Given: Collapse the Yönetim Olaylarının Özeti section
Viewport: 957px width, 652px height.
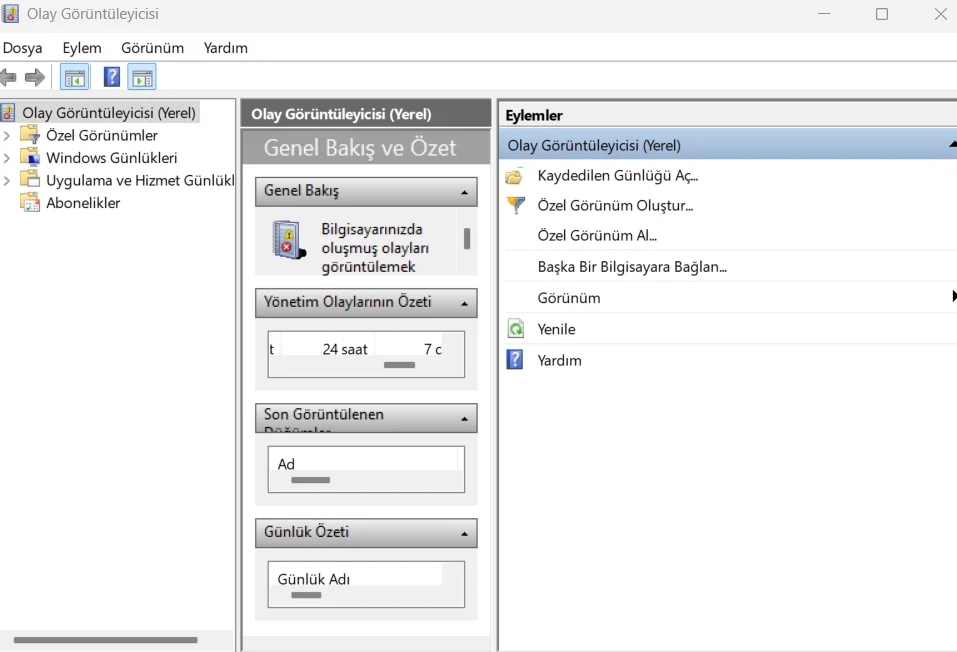Looking at the screenshot, I should pos(464,303).
